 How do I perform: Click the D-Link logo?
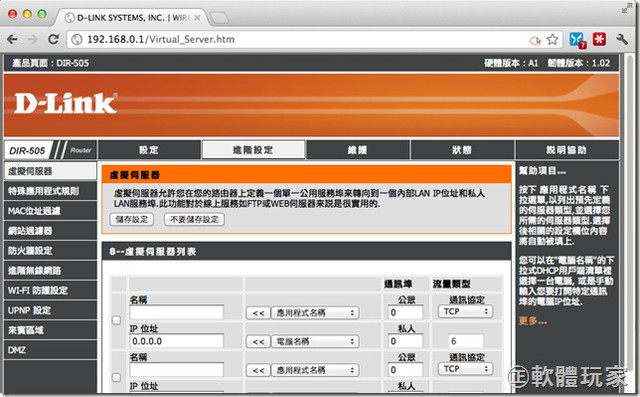click(x=65, y=103)
